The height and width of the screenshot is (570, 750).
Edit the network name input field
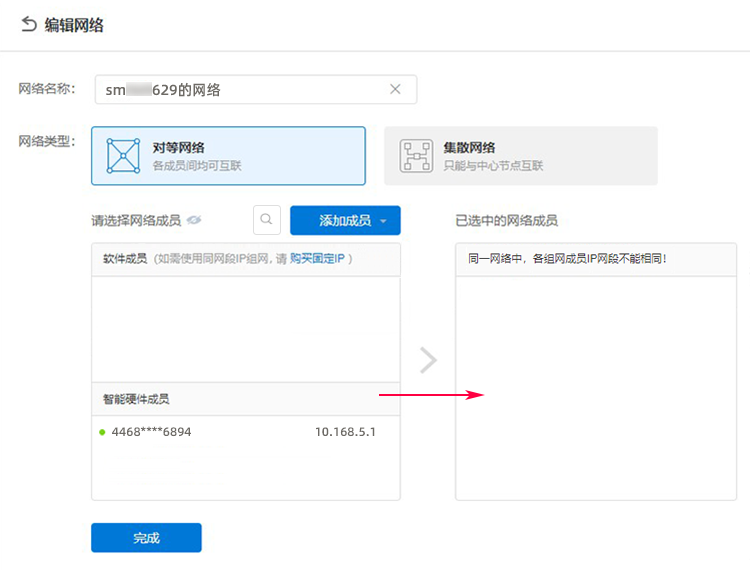click(256, 89)
